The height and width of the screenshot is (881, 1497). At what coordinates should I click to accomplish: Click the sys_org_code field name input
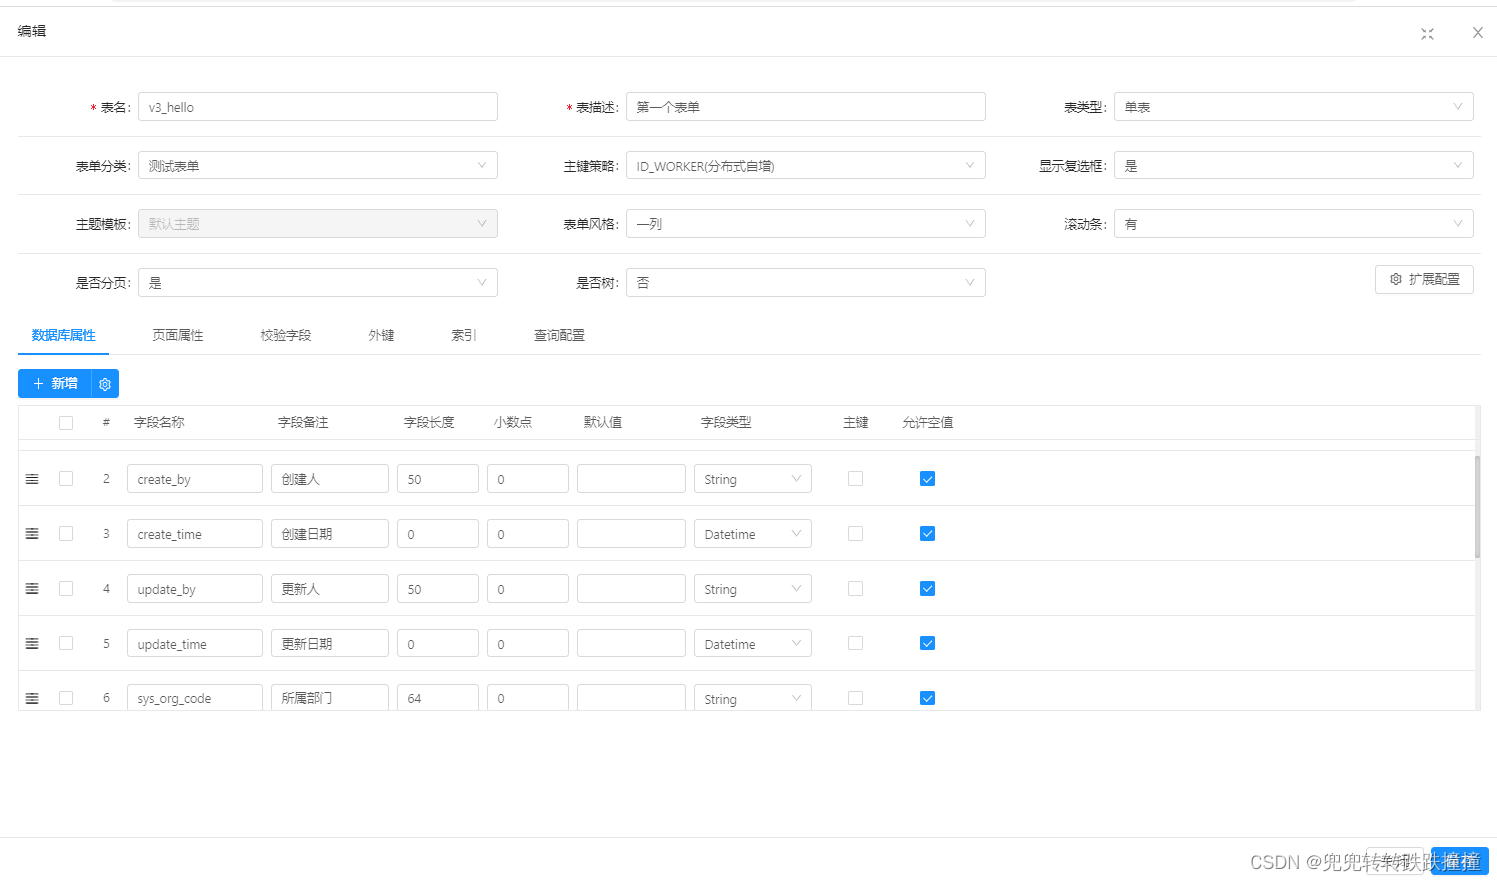(195, 698)
